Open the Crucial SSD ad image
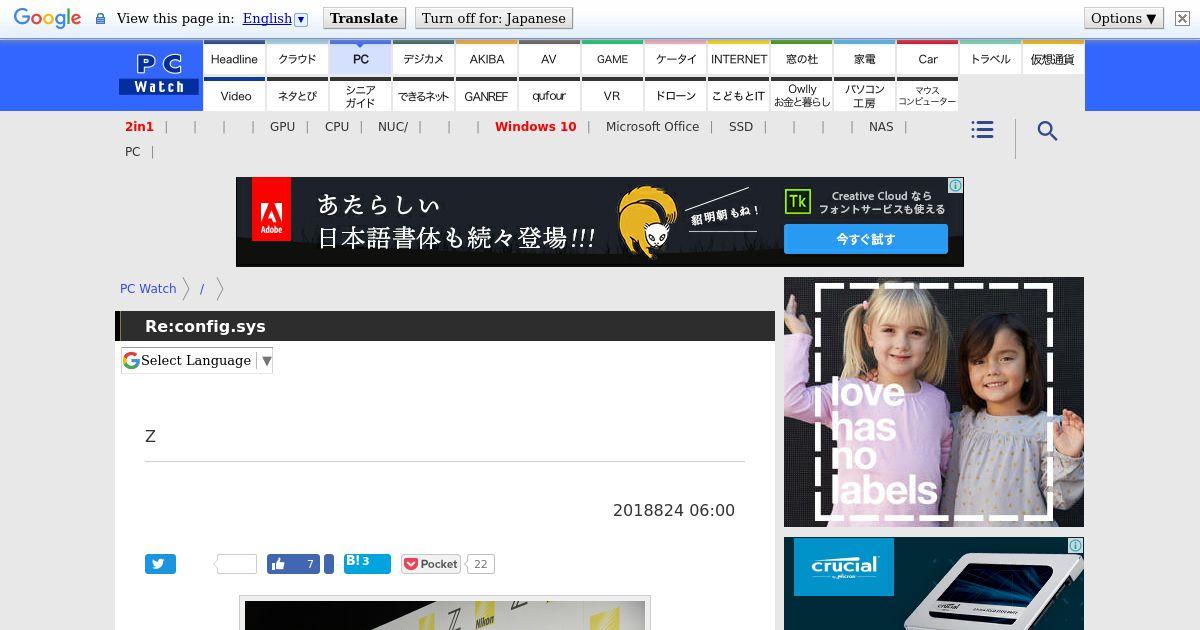Image resolution: width=1200 pixels, height=630 pixels. pyautogui.click(x=934, y=584)
